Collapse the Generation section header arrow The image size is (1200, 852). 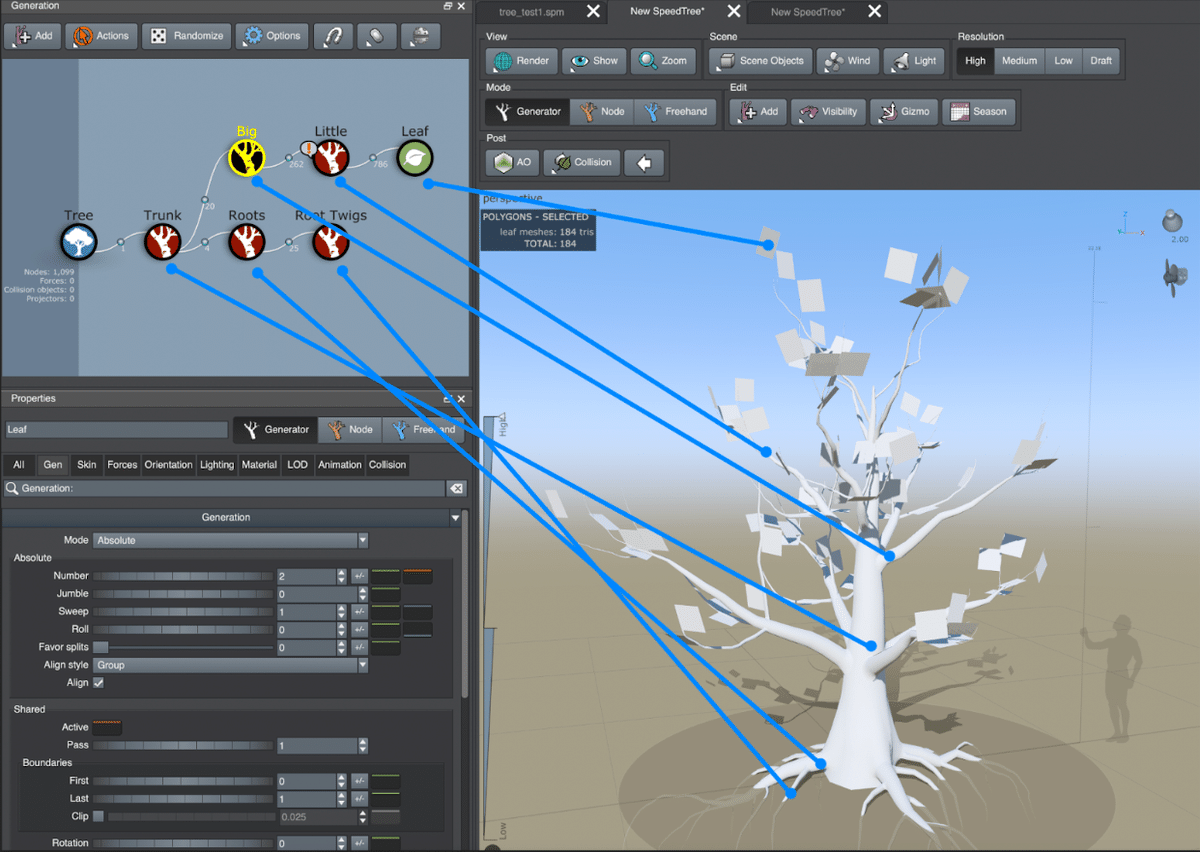(x=456, y=518)
